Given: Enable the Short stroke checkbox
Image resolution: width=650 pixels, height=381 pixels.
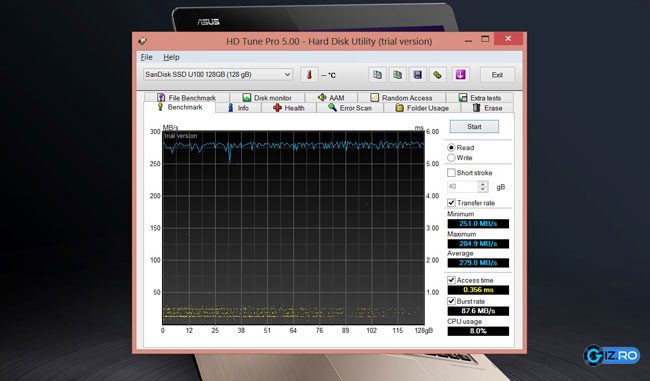Looking at the screenshot, I should tap(451, 172).
